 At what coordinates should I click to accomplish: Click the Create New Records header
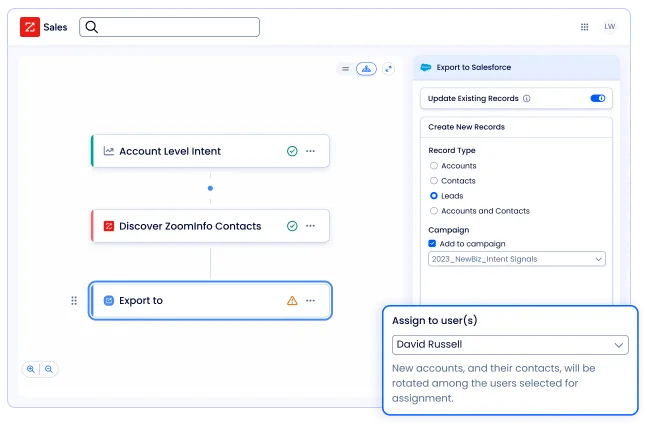[466, 127]
